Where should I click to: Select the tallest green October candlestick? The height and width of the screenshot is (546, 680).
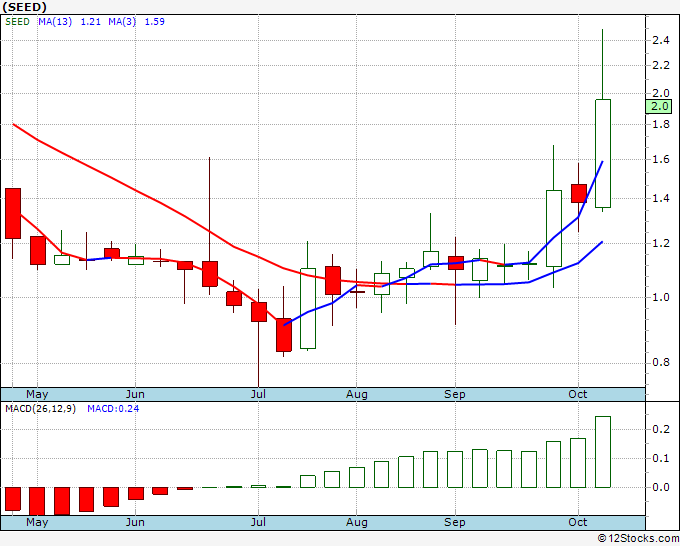pos(603,153)
